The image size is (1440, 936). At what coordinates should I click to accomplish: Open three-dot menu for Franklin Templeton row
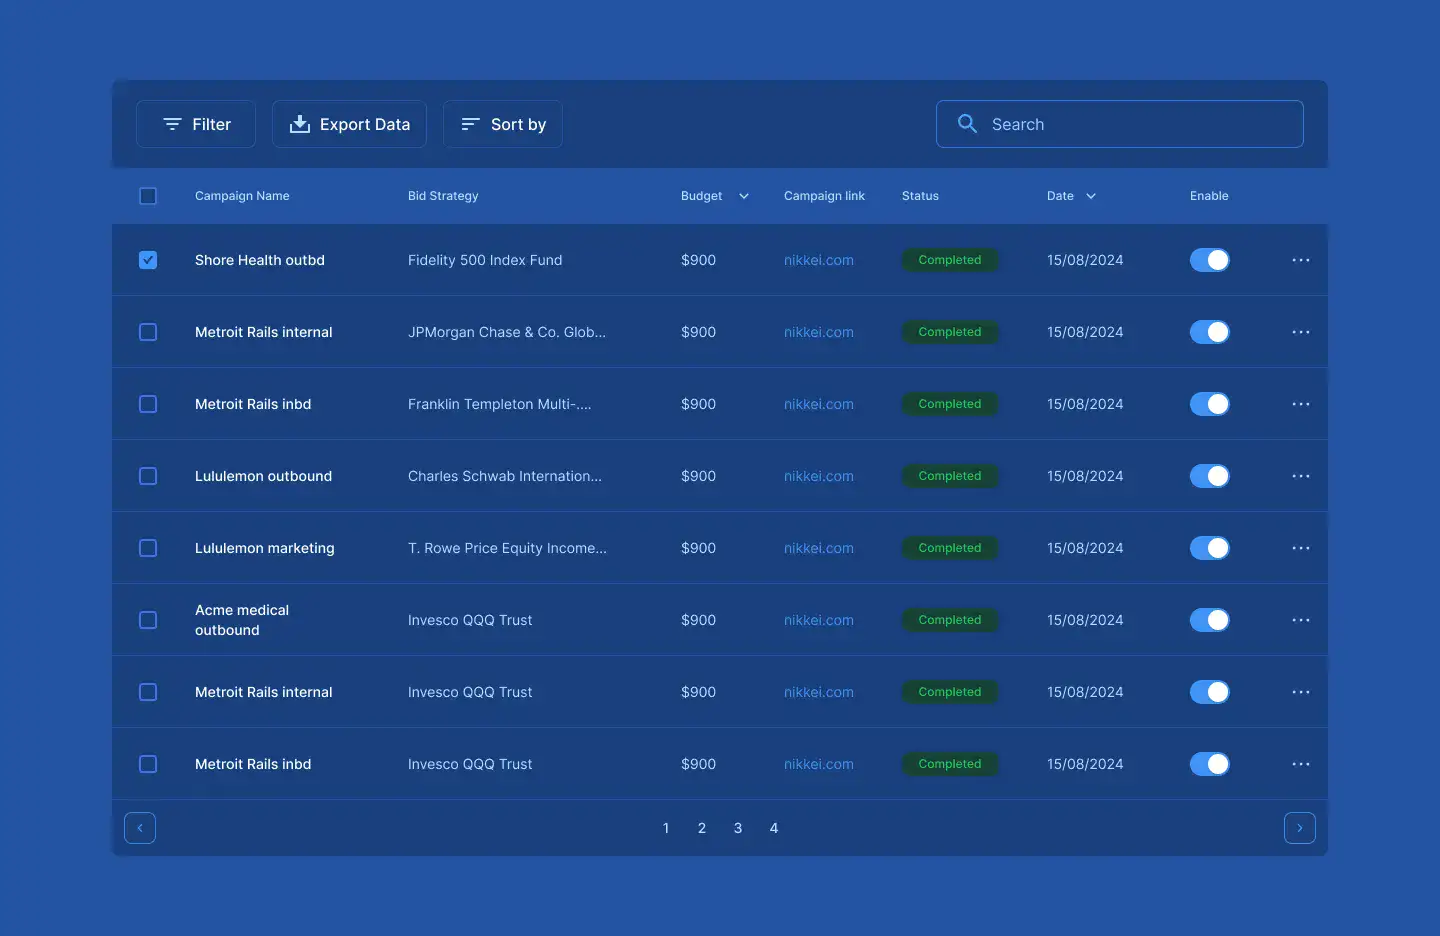point(1300,404)
